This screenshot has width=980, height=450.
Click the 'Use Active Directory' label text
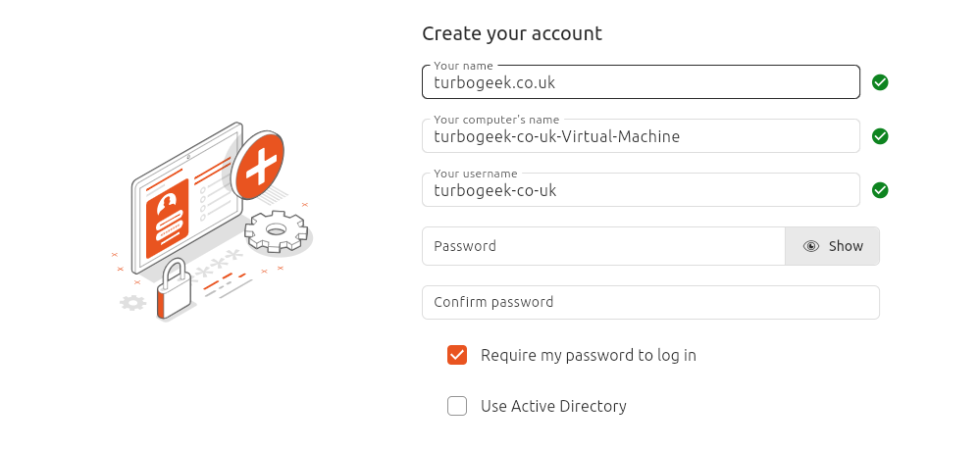coord(553,406)
